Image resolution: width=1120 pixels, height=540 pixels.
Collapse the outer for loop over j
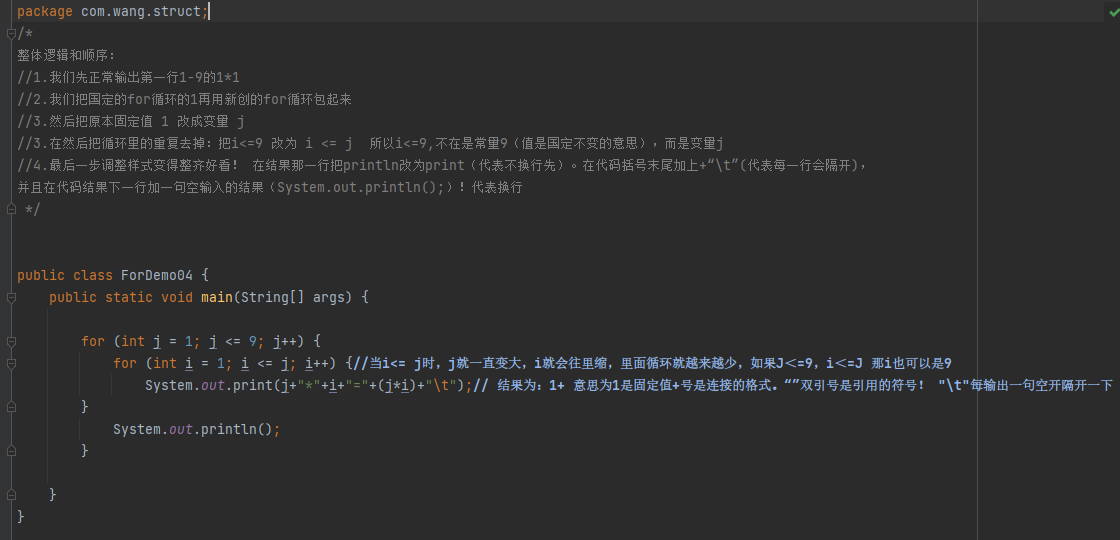click(x=11, y=341)
